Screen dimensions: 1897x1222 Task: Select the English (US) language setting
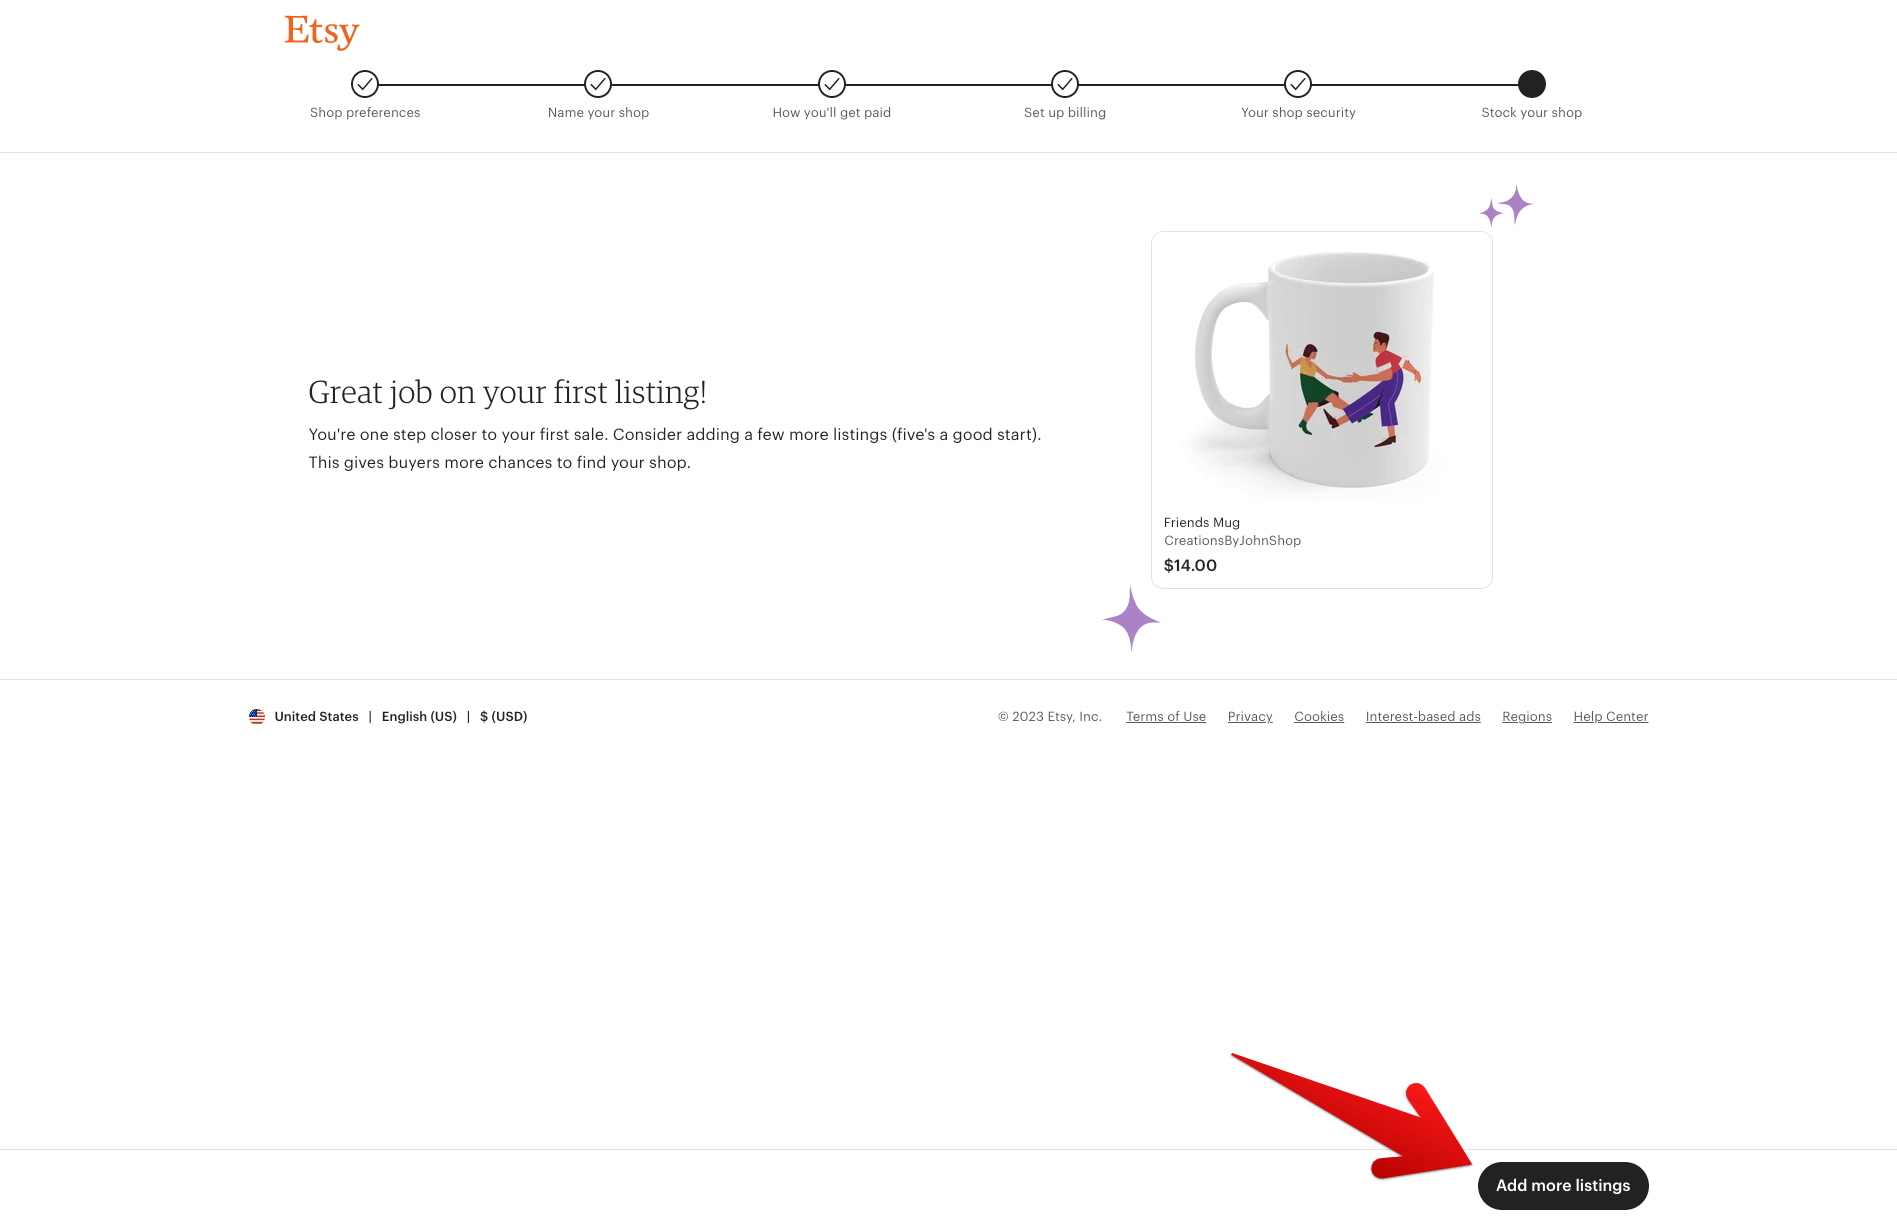(419, 716)
